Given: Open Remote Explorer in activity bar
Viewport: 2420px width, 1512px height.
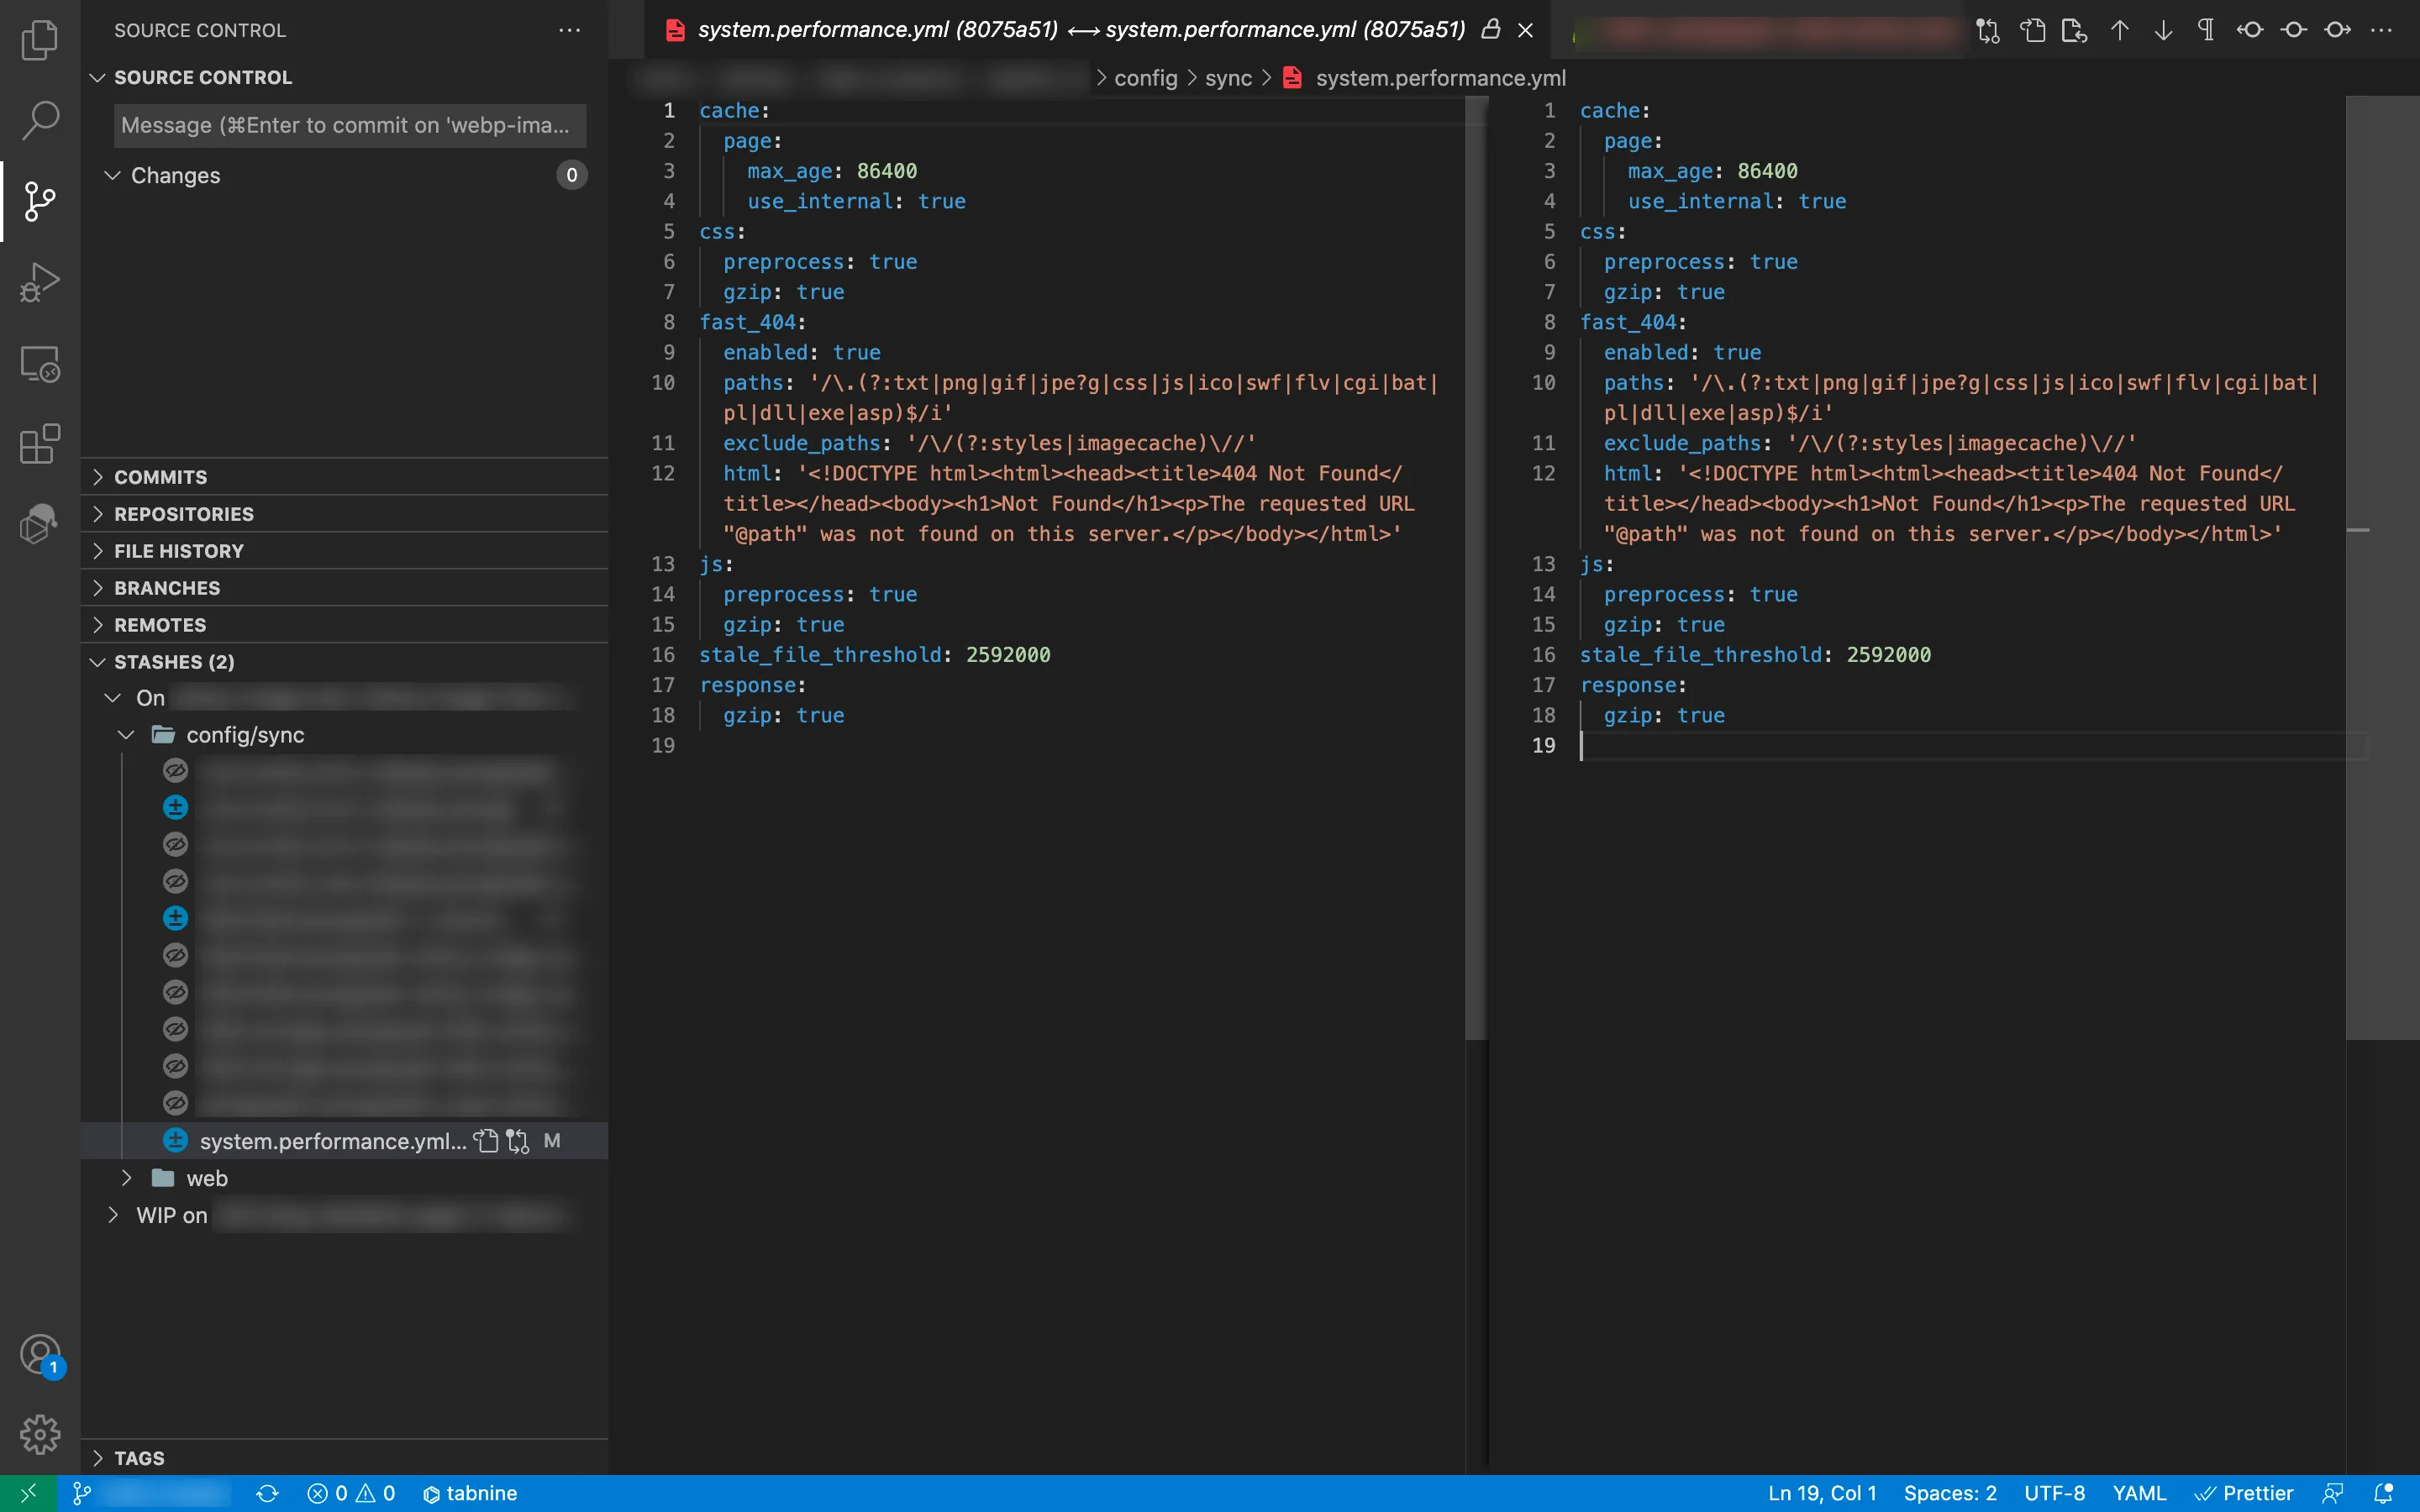Looking at the screenshot, I should coord(40,364).
